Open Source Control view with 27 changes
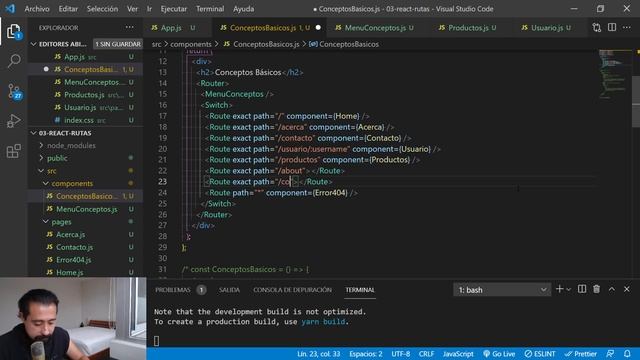The width and height of the screenshot is (640, 360). [14, 91]
